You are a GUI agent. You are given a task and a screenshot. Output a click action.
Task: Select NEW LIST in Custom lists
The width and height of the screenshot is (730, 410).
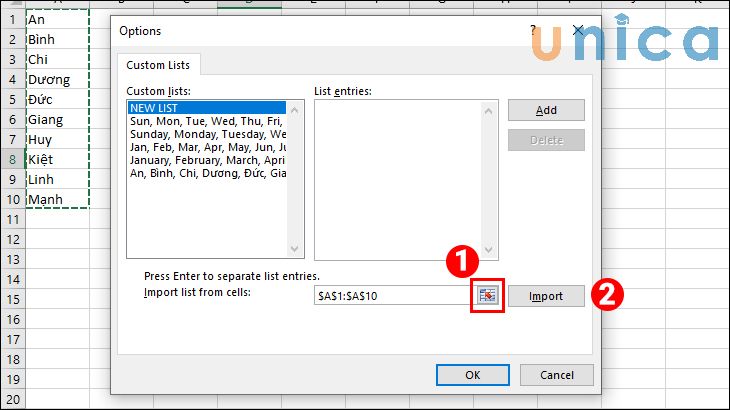160,108
